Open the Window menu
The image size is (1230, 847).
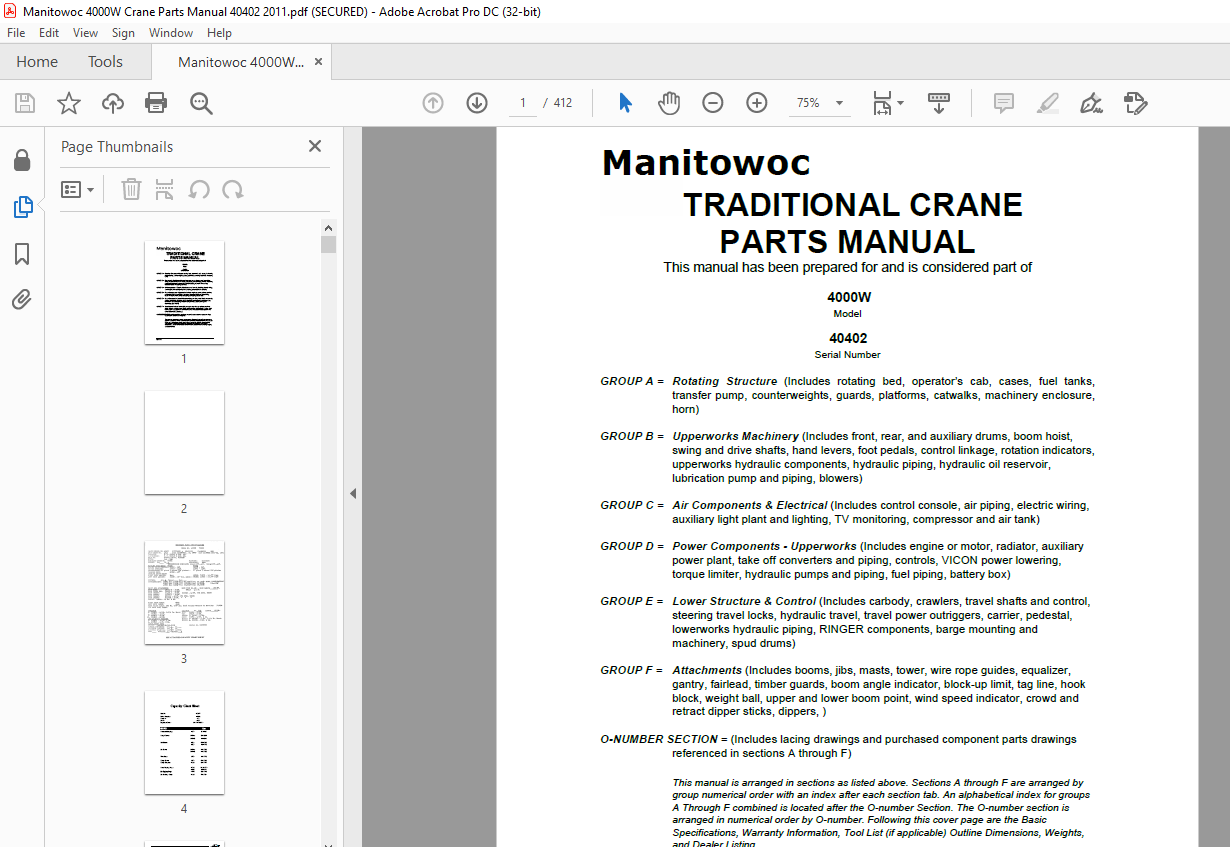pyautogui.click(x=171, y=33)
